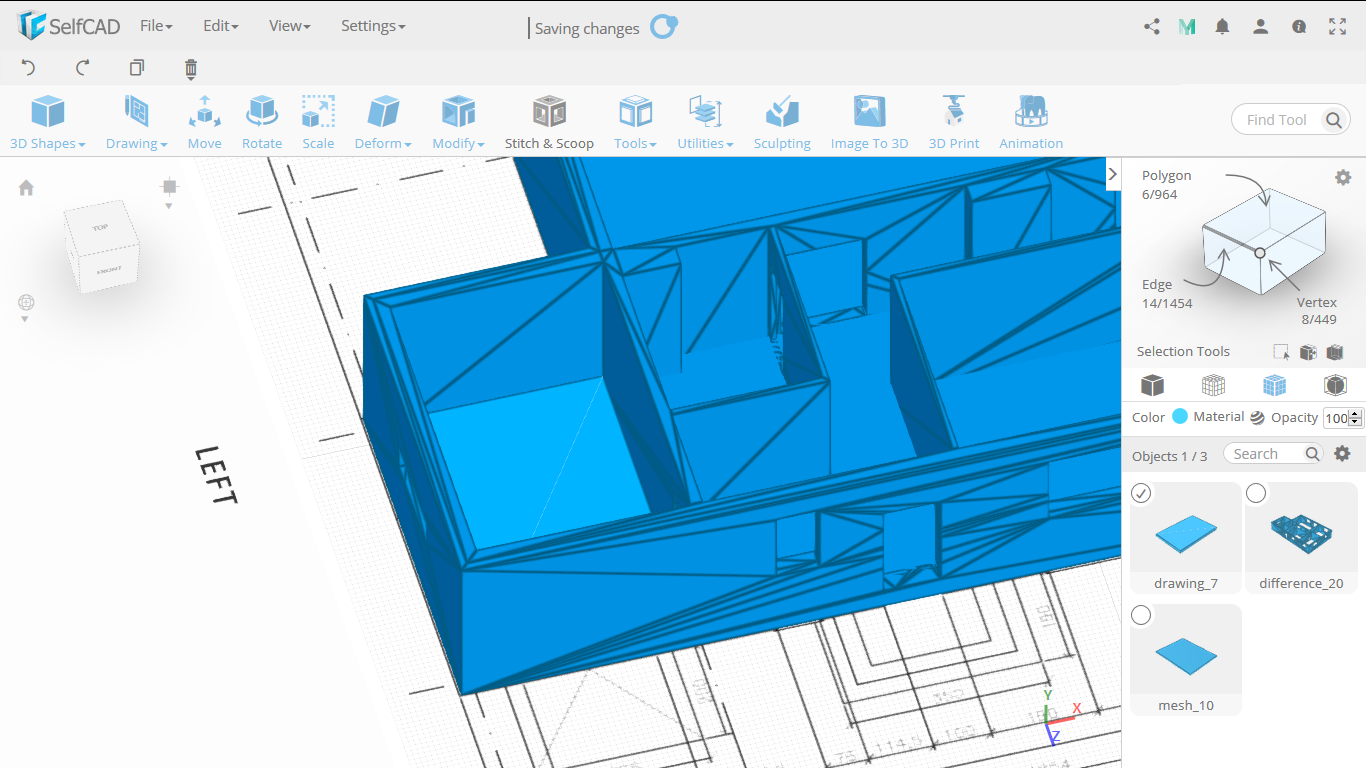The width and height of the screenshot is (1366, 768).
Task: Click the marquee selection tool icon
Action: coord(1281,352)
